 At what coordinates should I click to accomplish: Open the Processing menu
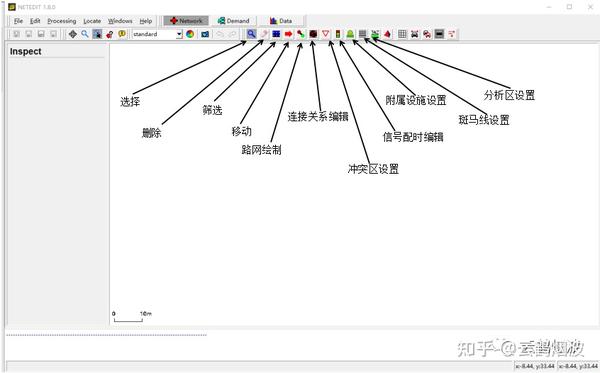click(62, 21)
